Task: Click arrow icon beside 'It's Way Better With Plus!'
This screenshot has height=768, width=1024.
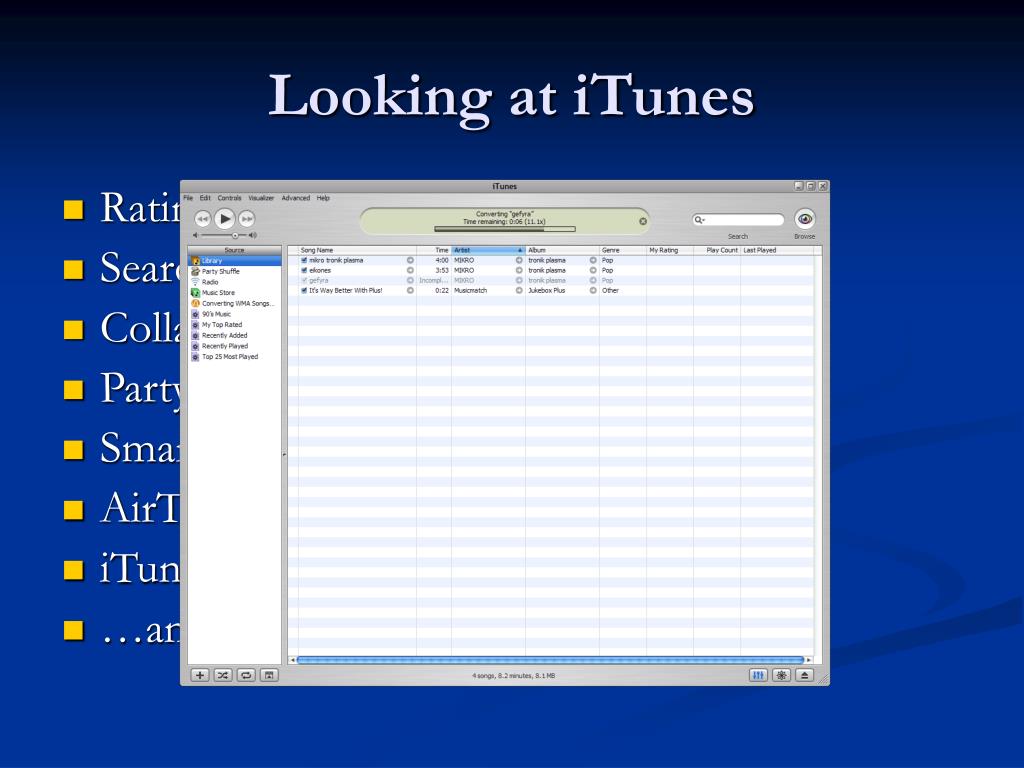Action: point(410,291)
